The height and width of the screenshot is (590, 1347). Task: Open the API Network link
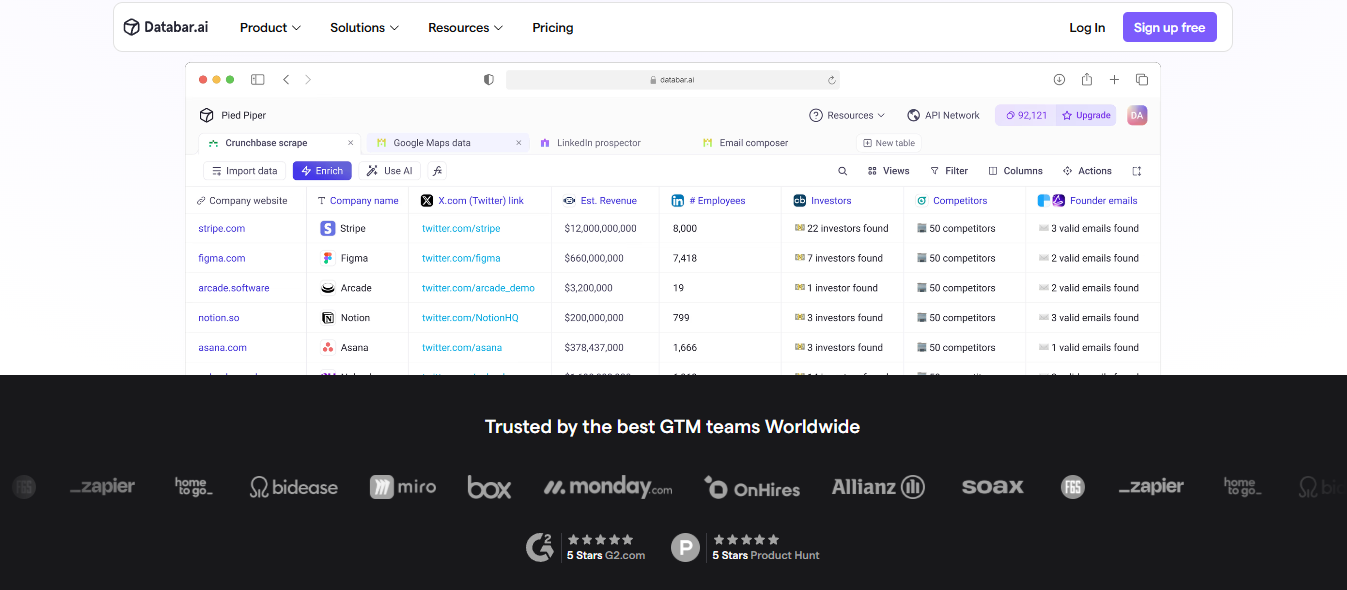point(943,115)
